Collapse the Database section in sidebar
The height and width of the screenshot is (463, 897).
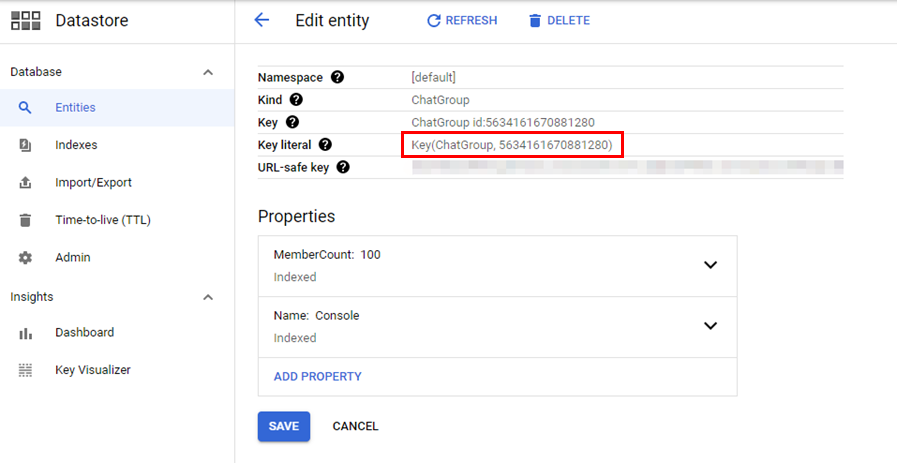coord(208,72)
